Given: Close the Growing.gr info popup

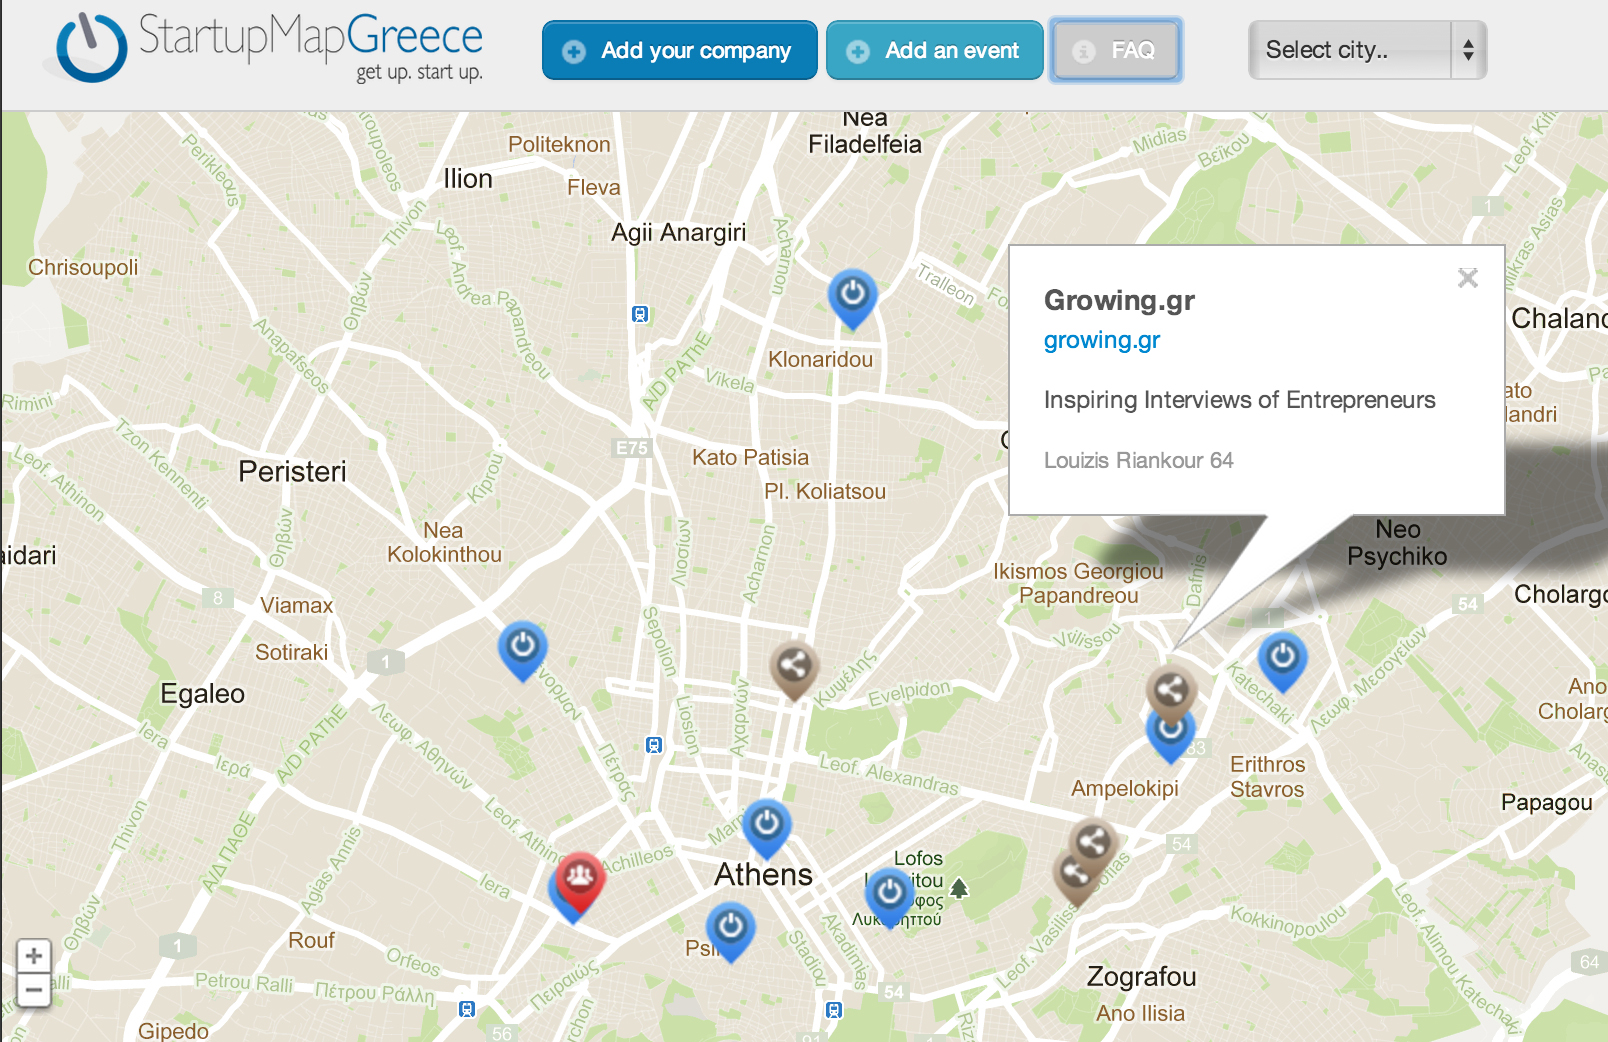Looking at the screenshot, I should tap(1468, 278).
